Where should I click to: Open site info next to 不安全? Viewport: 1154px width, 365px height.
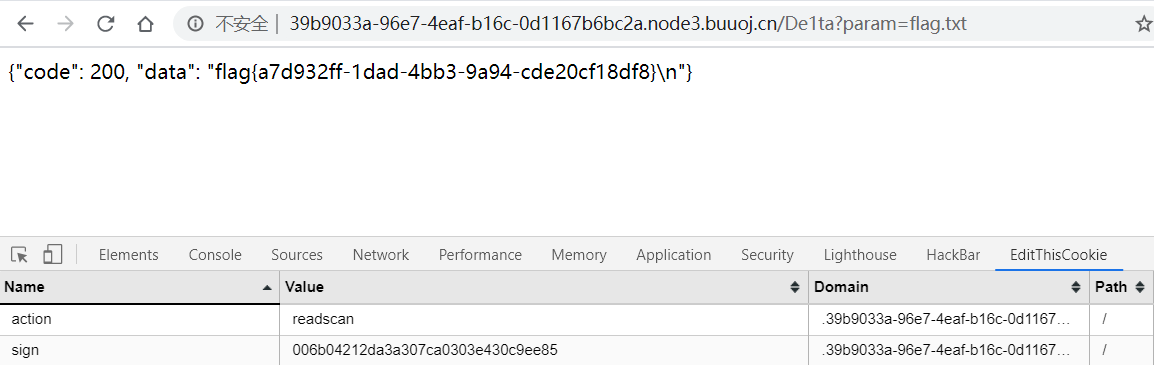click(x=196, y=24)
